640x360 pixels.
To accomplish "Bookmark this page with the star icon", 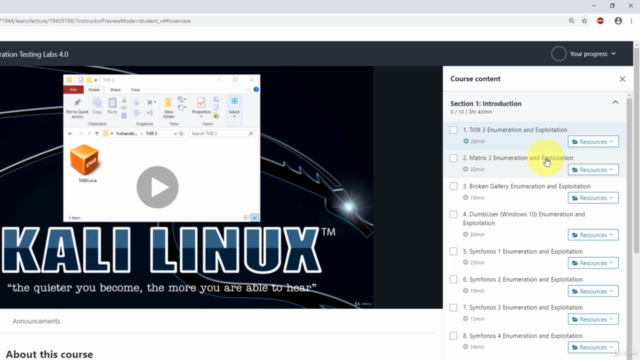I will [x=584, y=21].
